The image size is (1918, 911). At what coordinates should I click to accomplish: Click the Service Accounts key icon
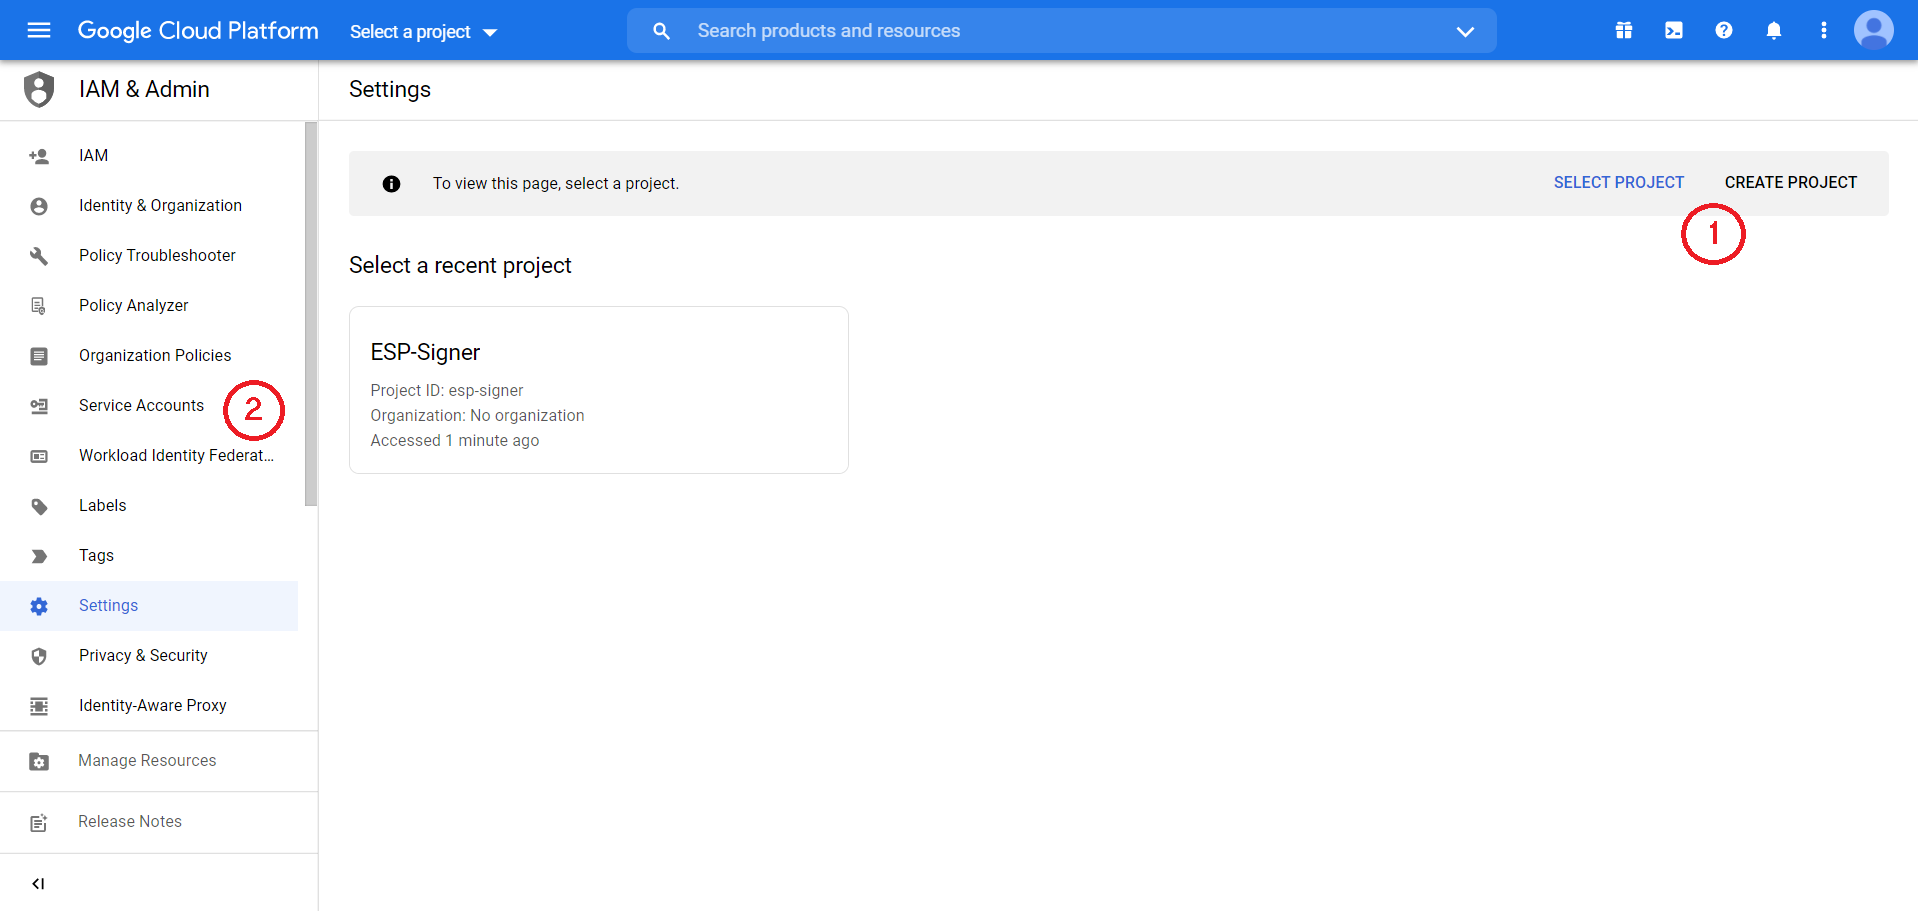tap(39, 406)
